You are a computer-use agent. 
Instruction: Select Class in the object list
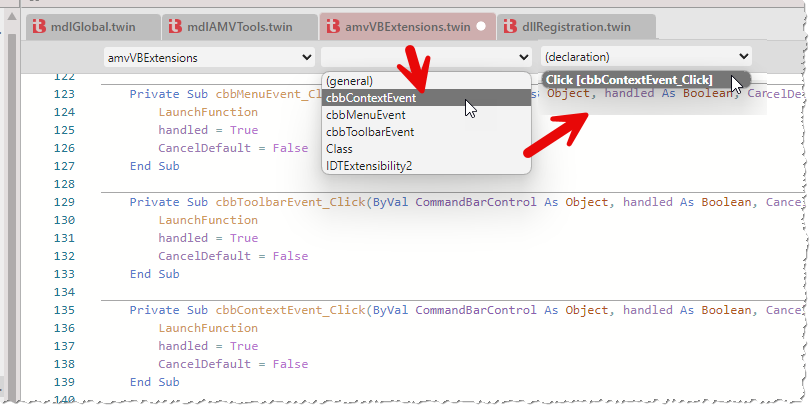point(339,149)
